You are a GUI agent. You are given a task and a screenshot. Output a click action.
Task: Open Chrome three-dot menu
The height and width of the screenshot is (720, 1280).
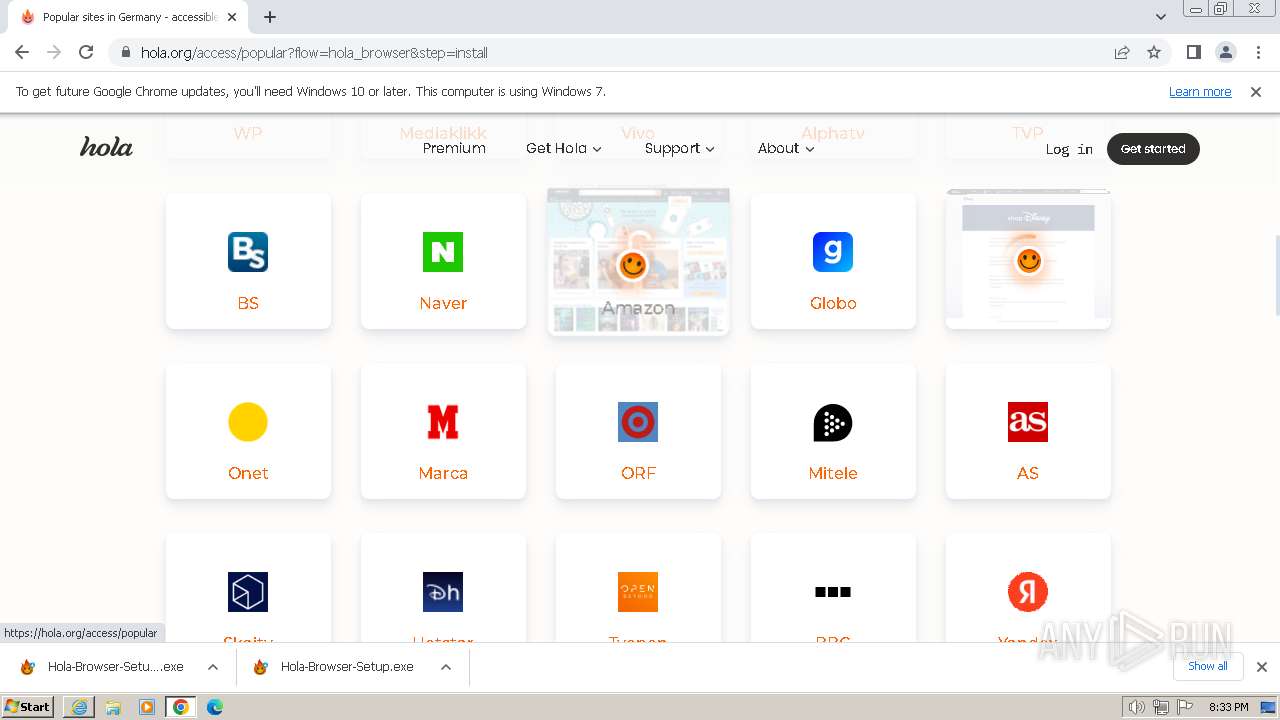1258,52
